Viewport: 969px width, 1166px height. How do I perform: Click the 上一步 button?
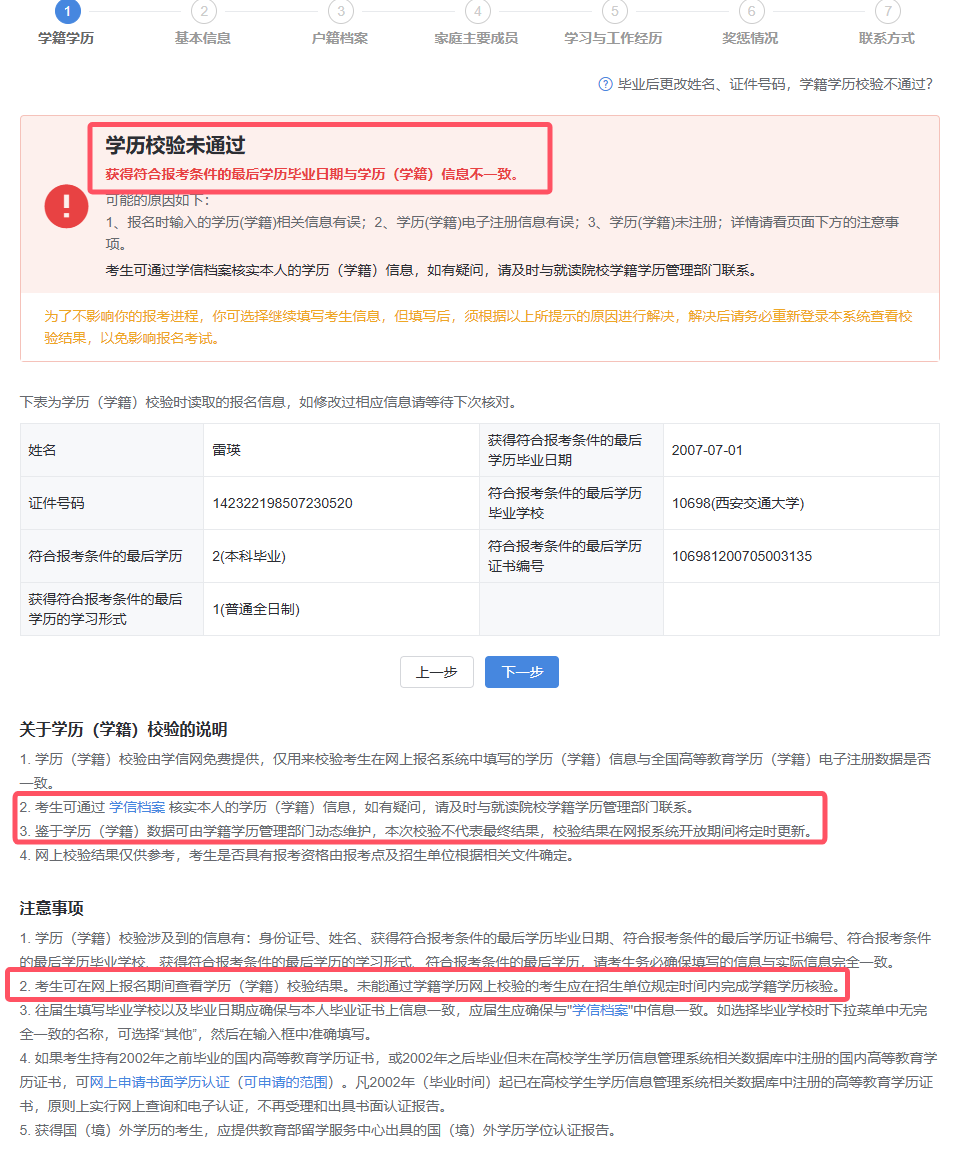tap(437, 672)
